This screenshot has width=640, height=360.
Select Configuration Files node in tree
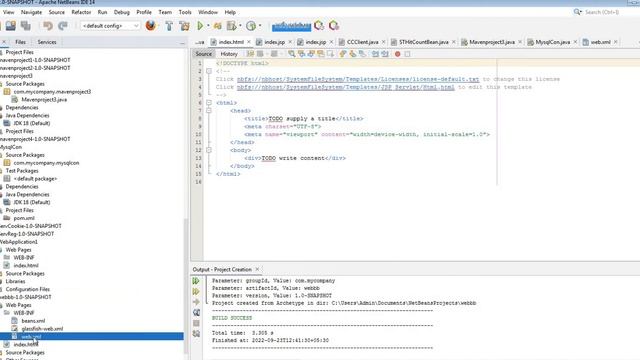click(x=27, y=289)
